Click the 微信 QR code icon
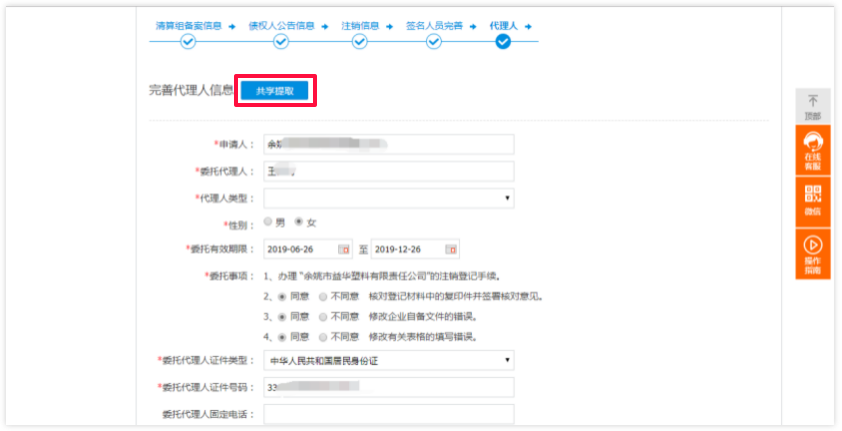Viewport: 842px width, 431px height. (812, 199)
